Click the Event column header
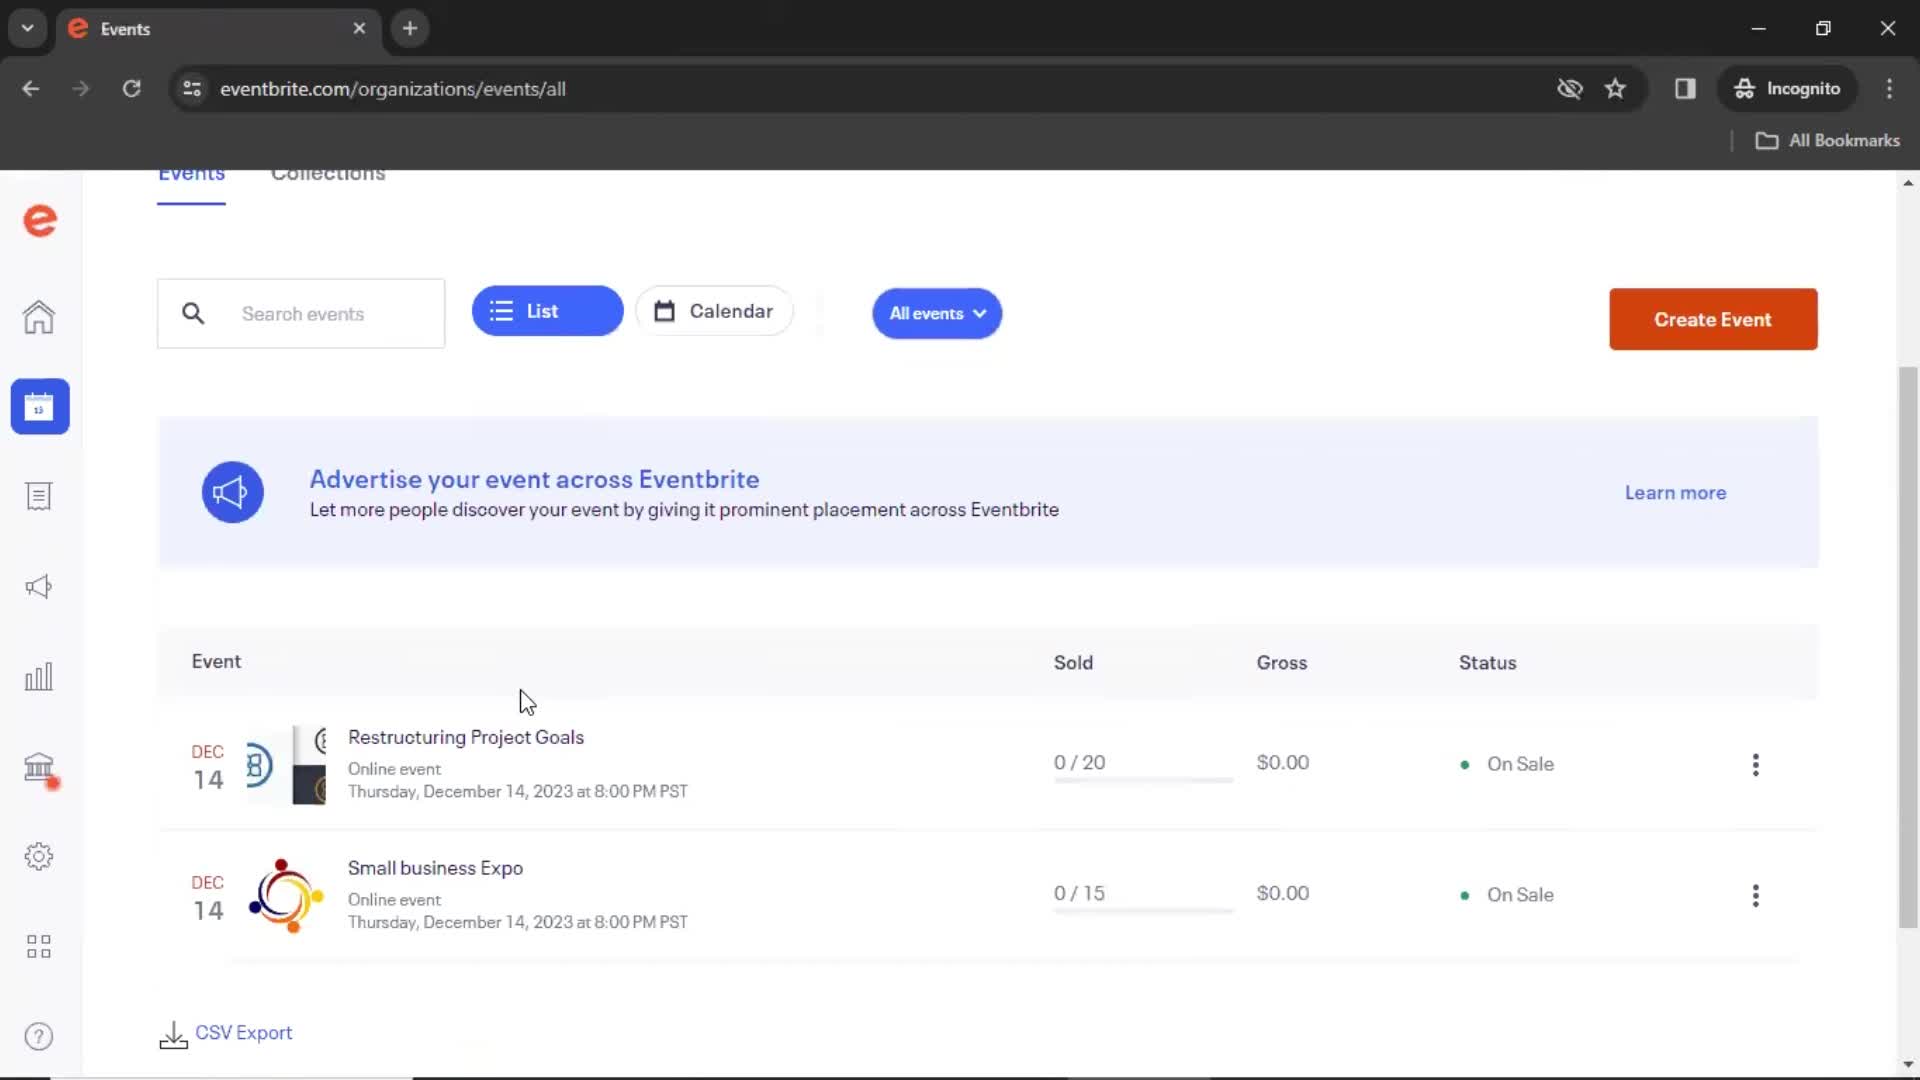 tap(216, 662)
